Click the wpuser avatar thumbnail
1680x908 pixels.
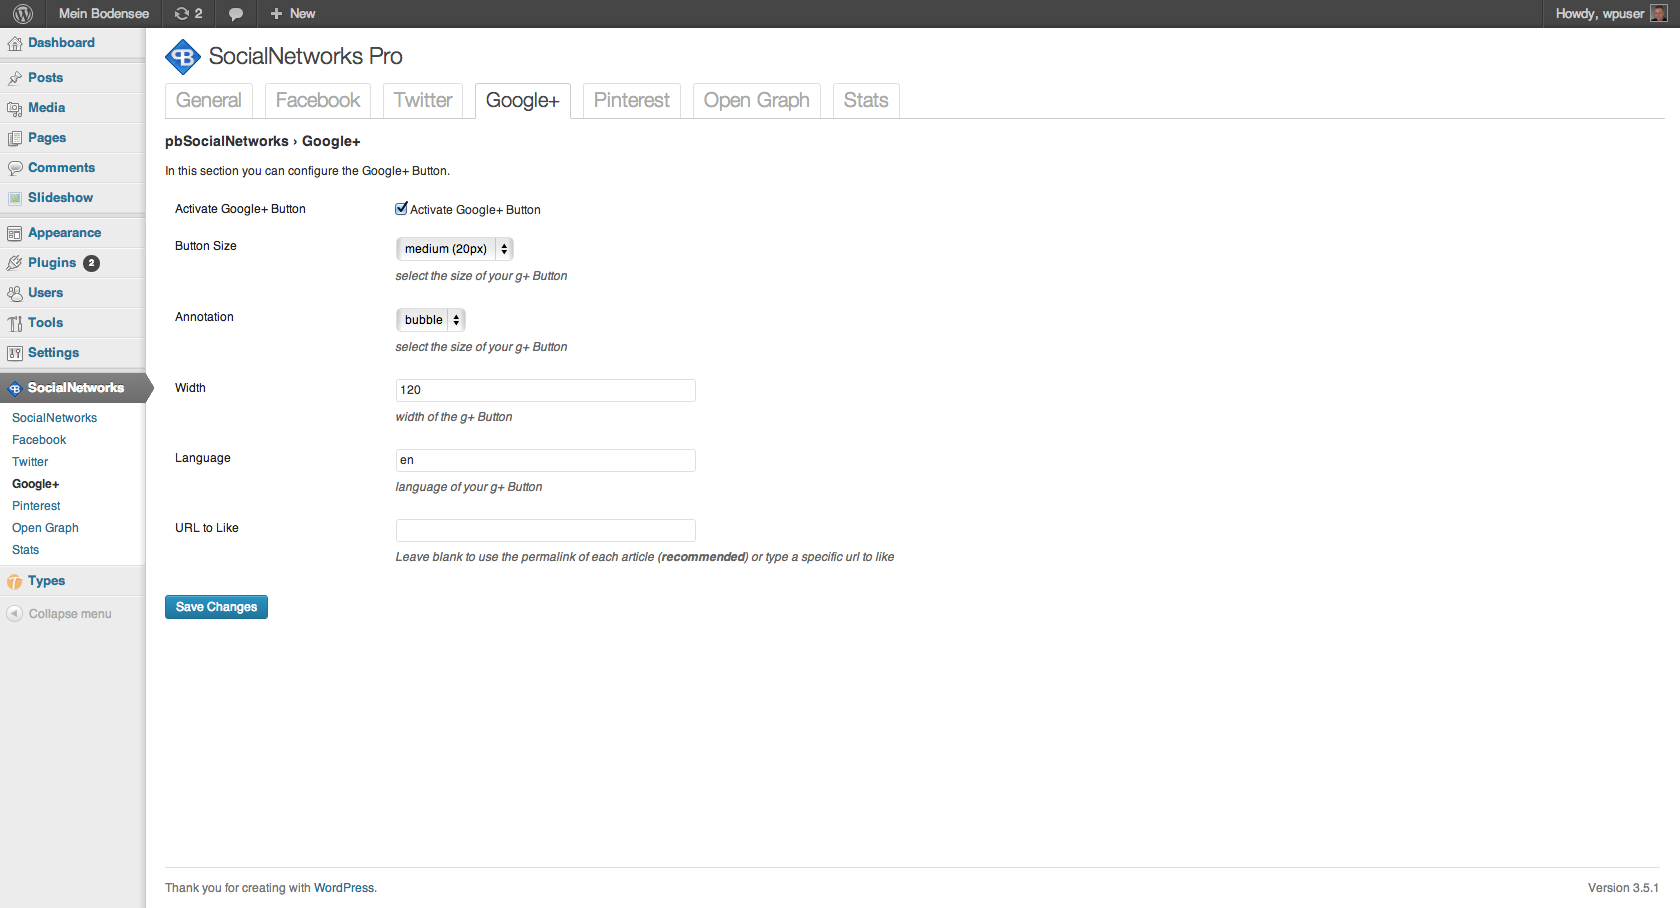(x=1658, y=14)
